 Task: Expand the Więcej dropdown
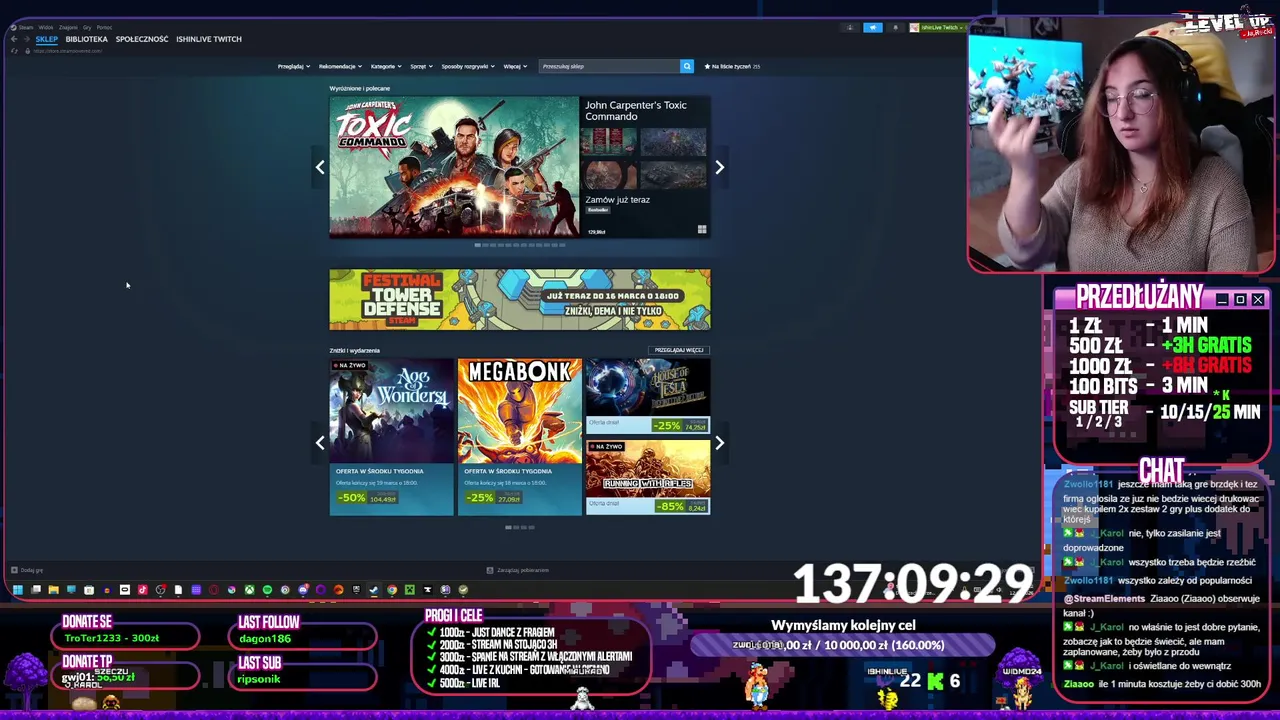[x=515, y=66]
